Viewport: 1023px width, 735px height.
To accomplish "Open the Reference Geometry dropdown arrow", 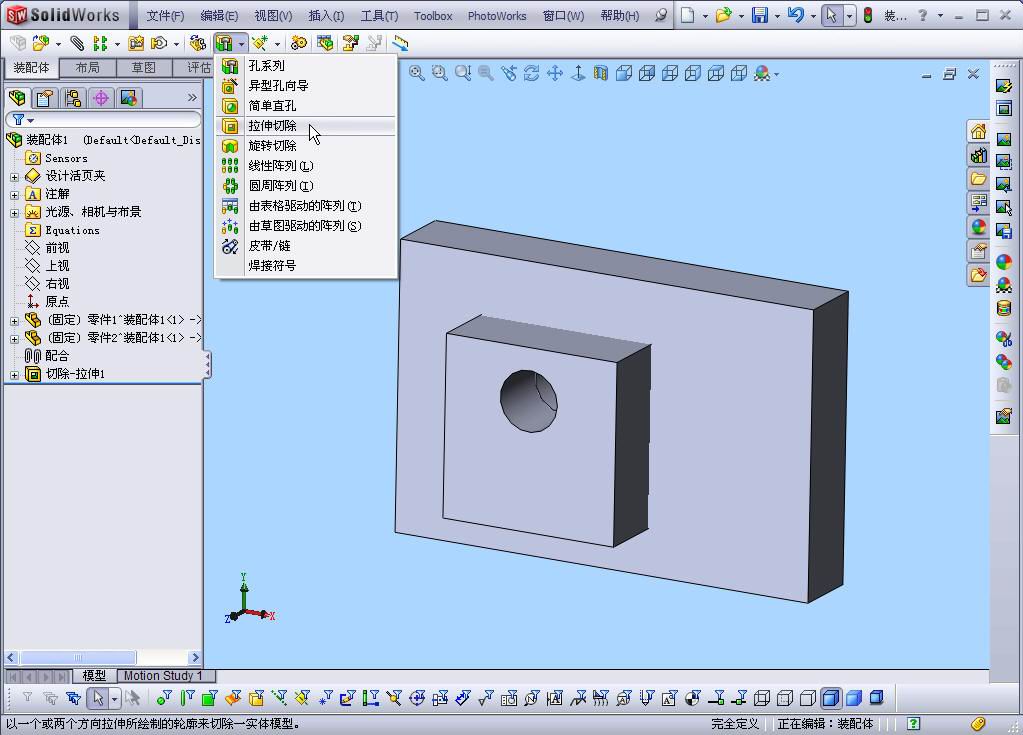I will pyautogui.click(x=277, y=44).
